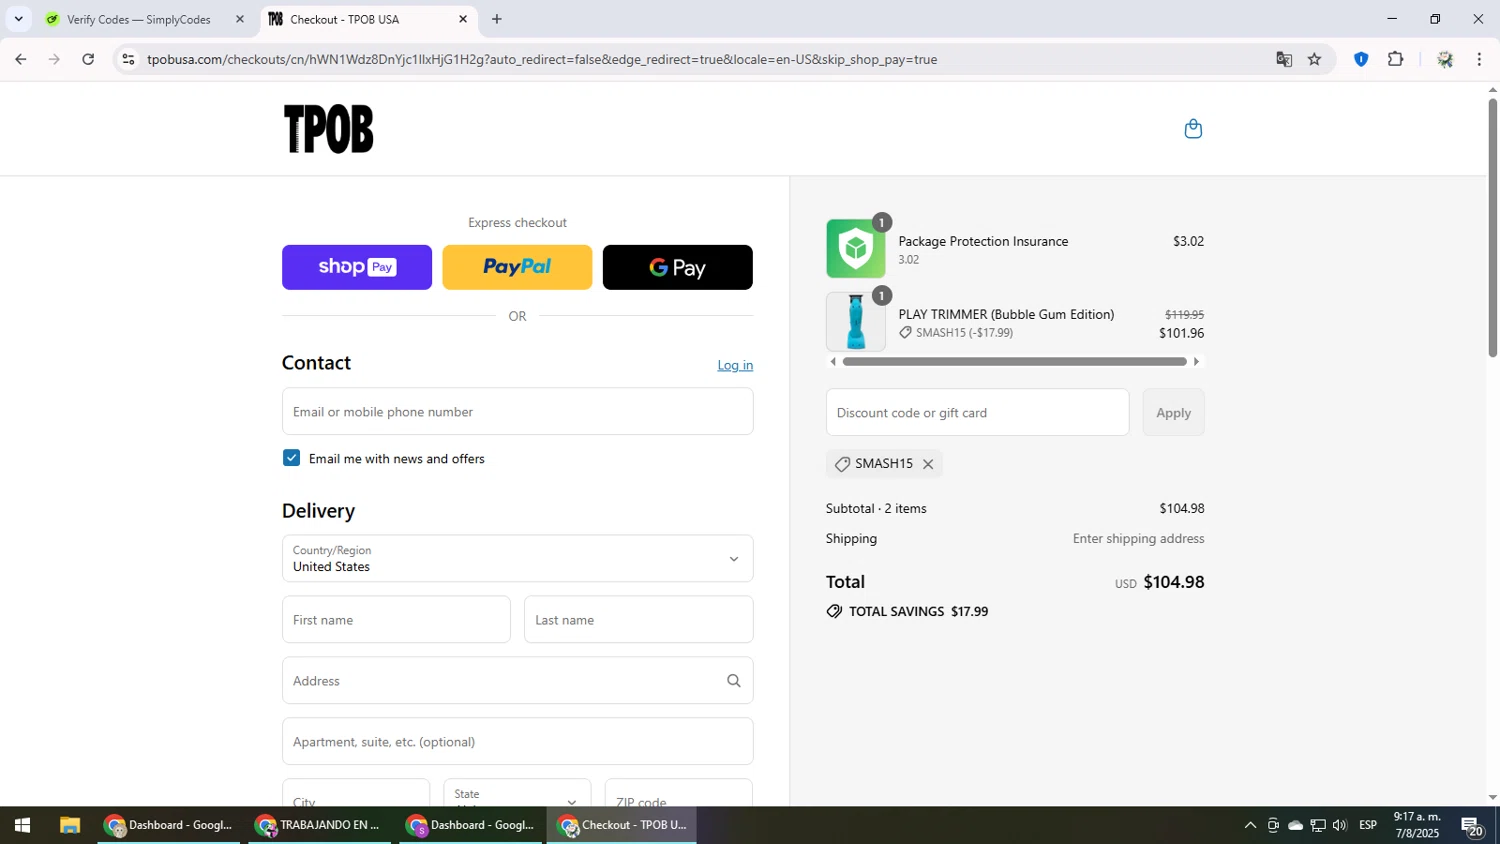
Task: Click the PLAY TRIMMER product thumbnail
Action: 856,321
